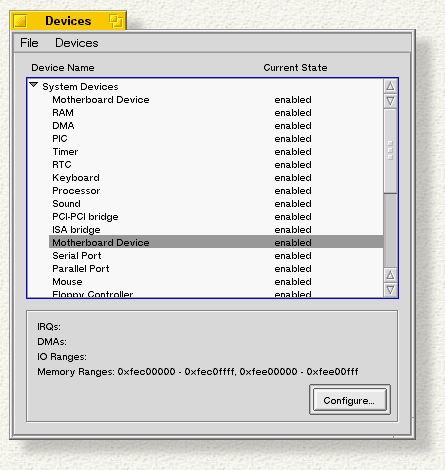
Task: Select the PCI-PCI bridge entry
Action: pyautogui.click(x=216, y=217)
